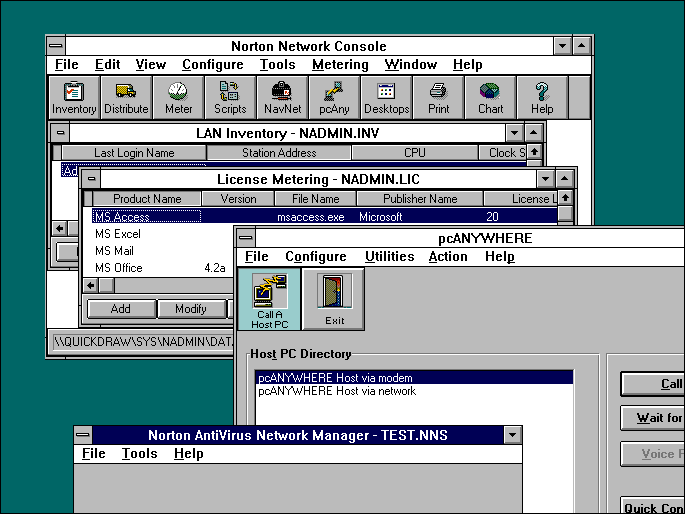The height and width of the screenshot is (514, 685).
Task: Click the Wait for button in pcANYWHERE
Action: [x=653, y=418]
